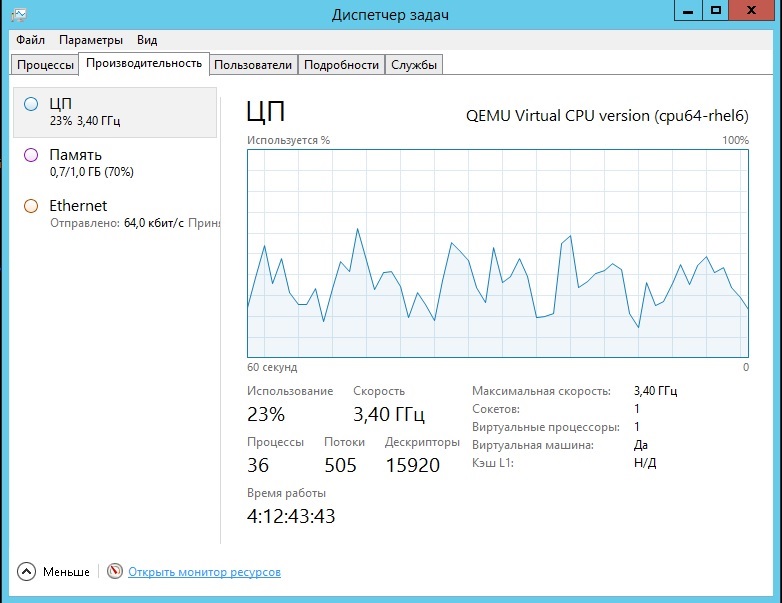The image size is (782, 603).
Task: Click the QEMU Virtual CPU version text
Action: (x=607, y=116)
